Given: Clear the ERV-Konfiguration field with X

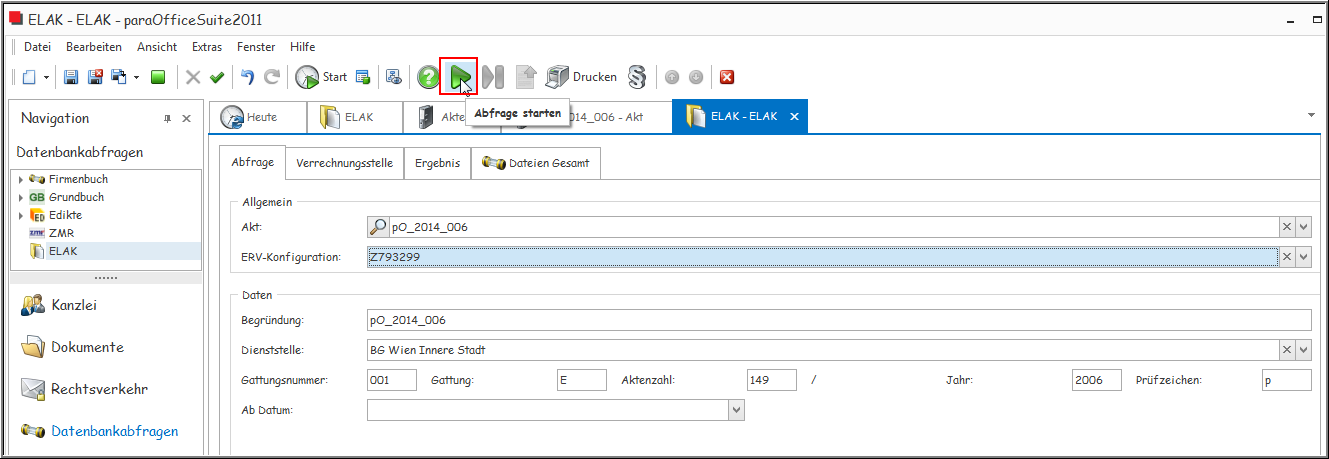Looking at the screenshot, I should click(x=1287, y=257).
